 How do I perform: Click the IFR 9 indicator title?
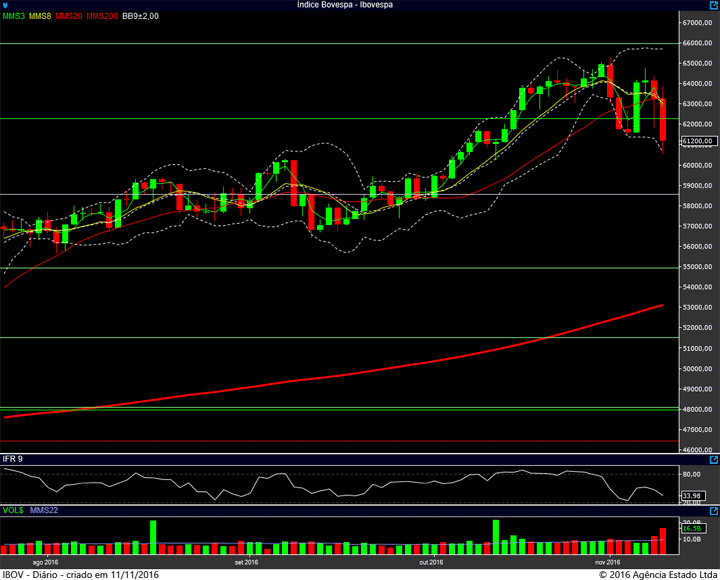[x=12, y=459]
